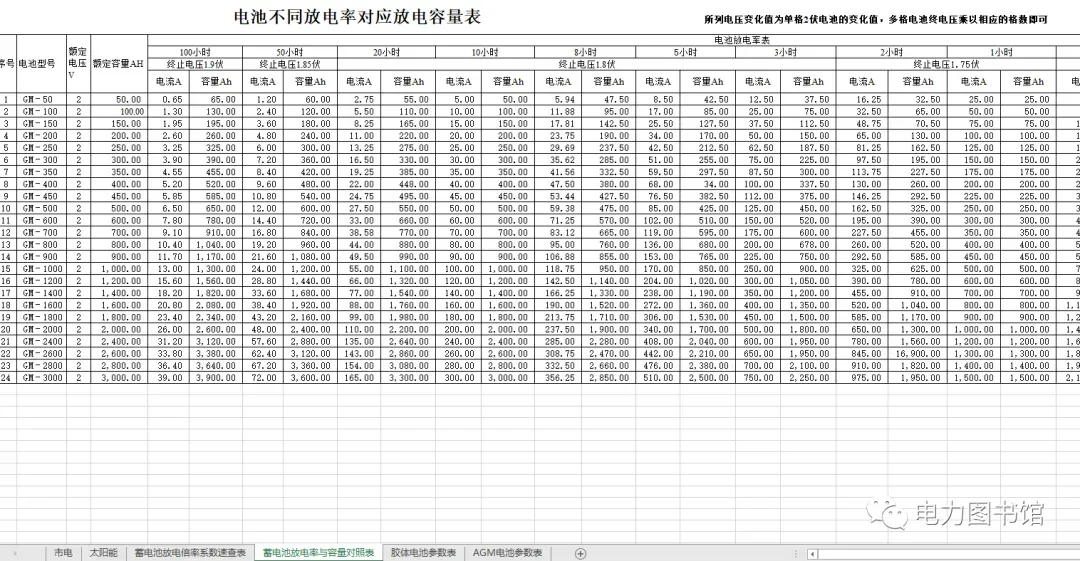Select the 38.58 current cell
The image size is (1080, 561).
tap(359, 232)
